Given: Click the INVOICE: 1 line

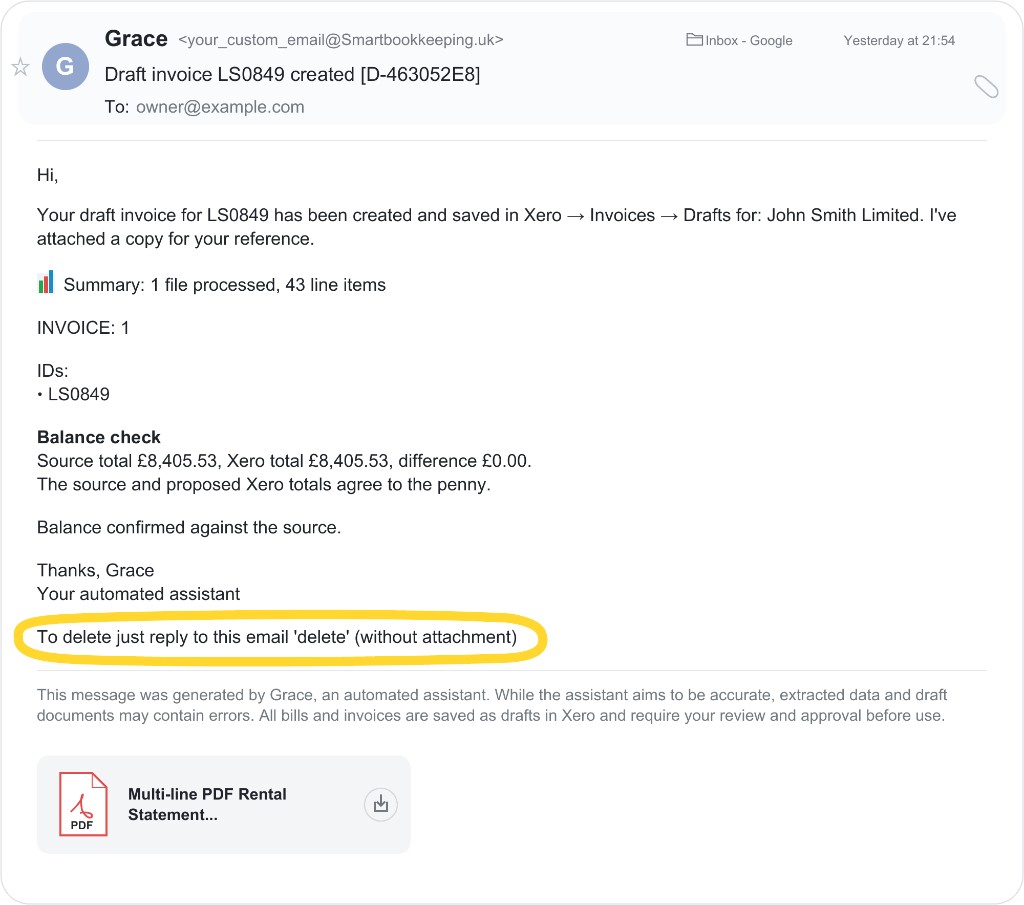Looking at the screenshot, I should pos(83,328).
